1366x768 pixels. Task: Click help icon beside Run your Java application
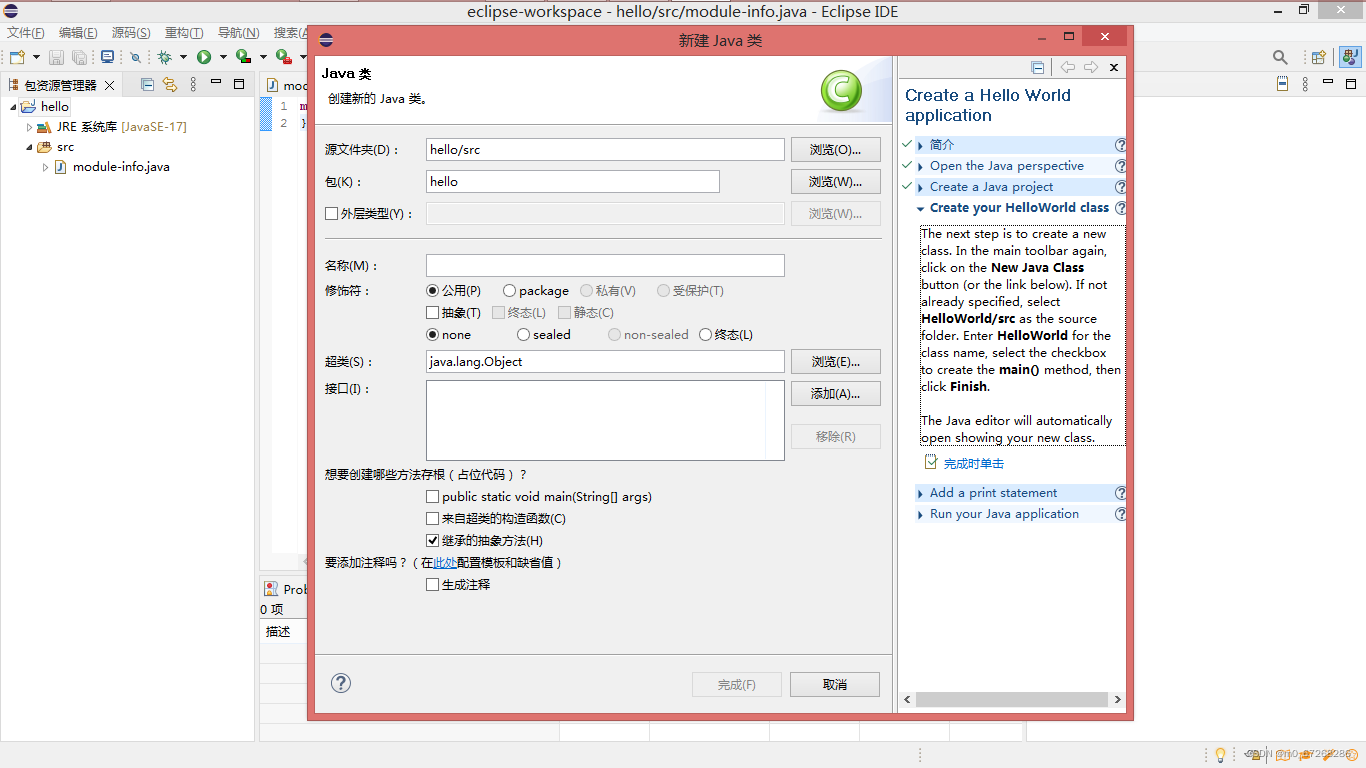click(1120, 514)
